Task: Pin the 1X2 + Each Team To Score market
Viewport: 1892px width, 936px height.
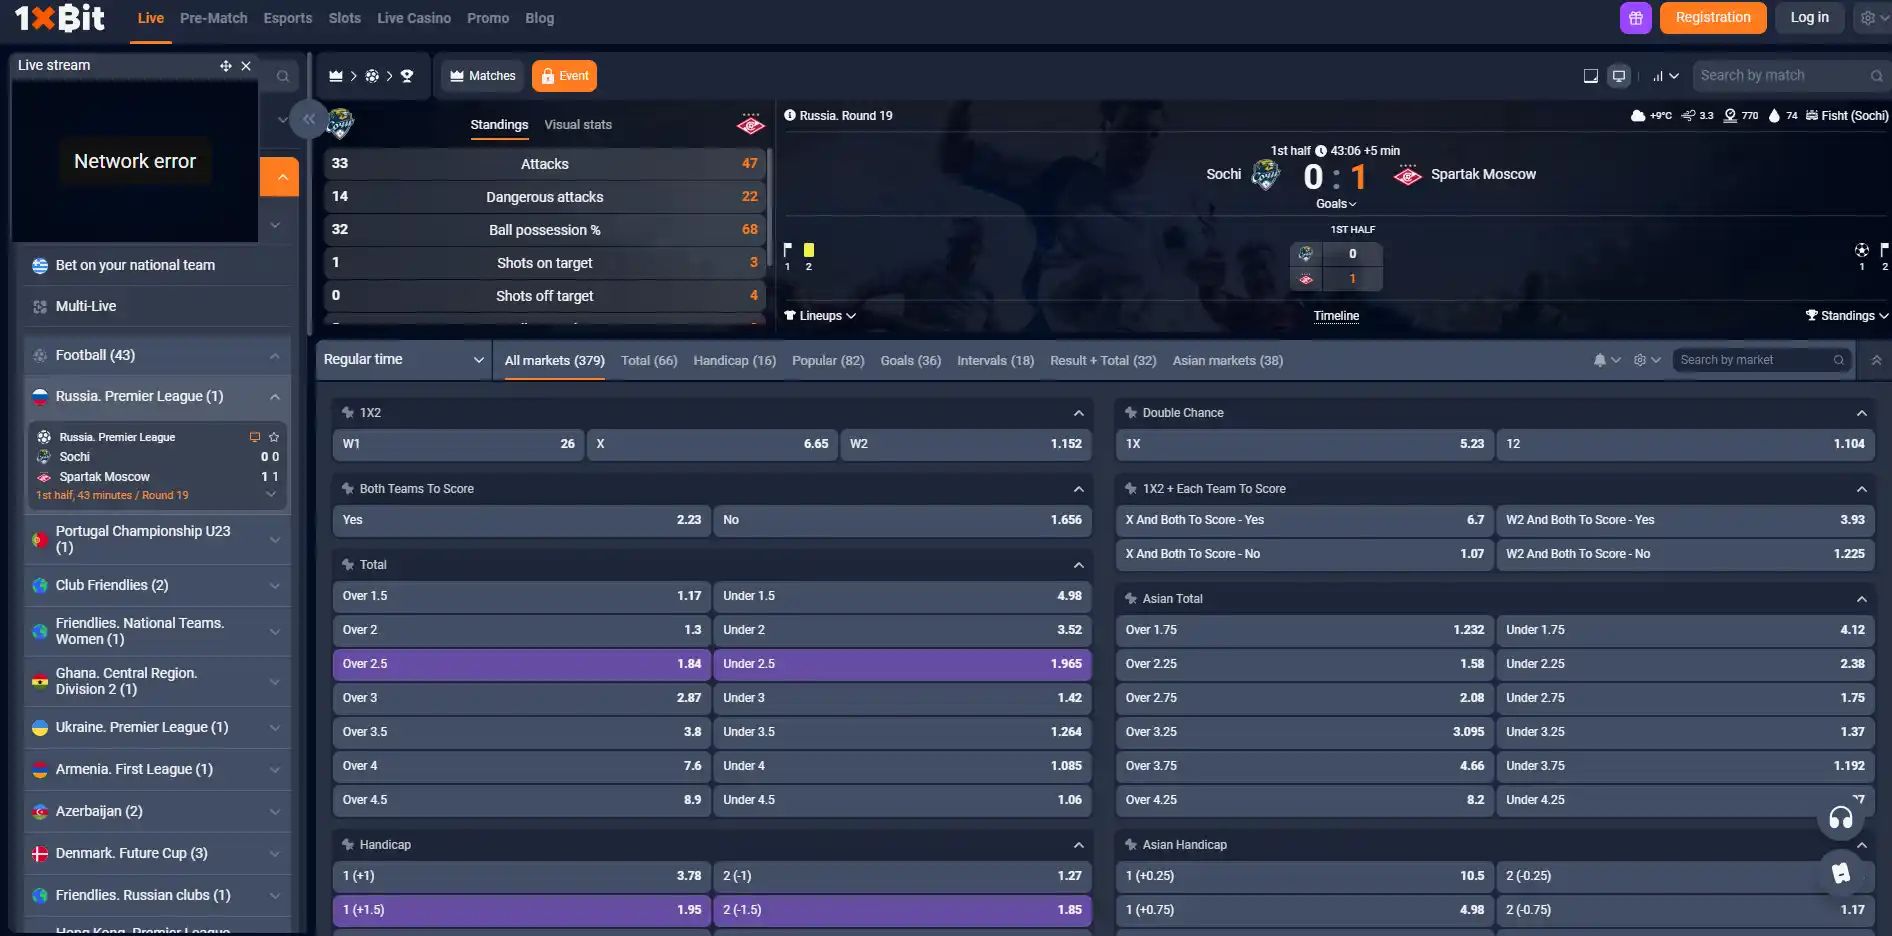Action: pos(1131,489)
